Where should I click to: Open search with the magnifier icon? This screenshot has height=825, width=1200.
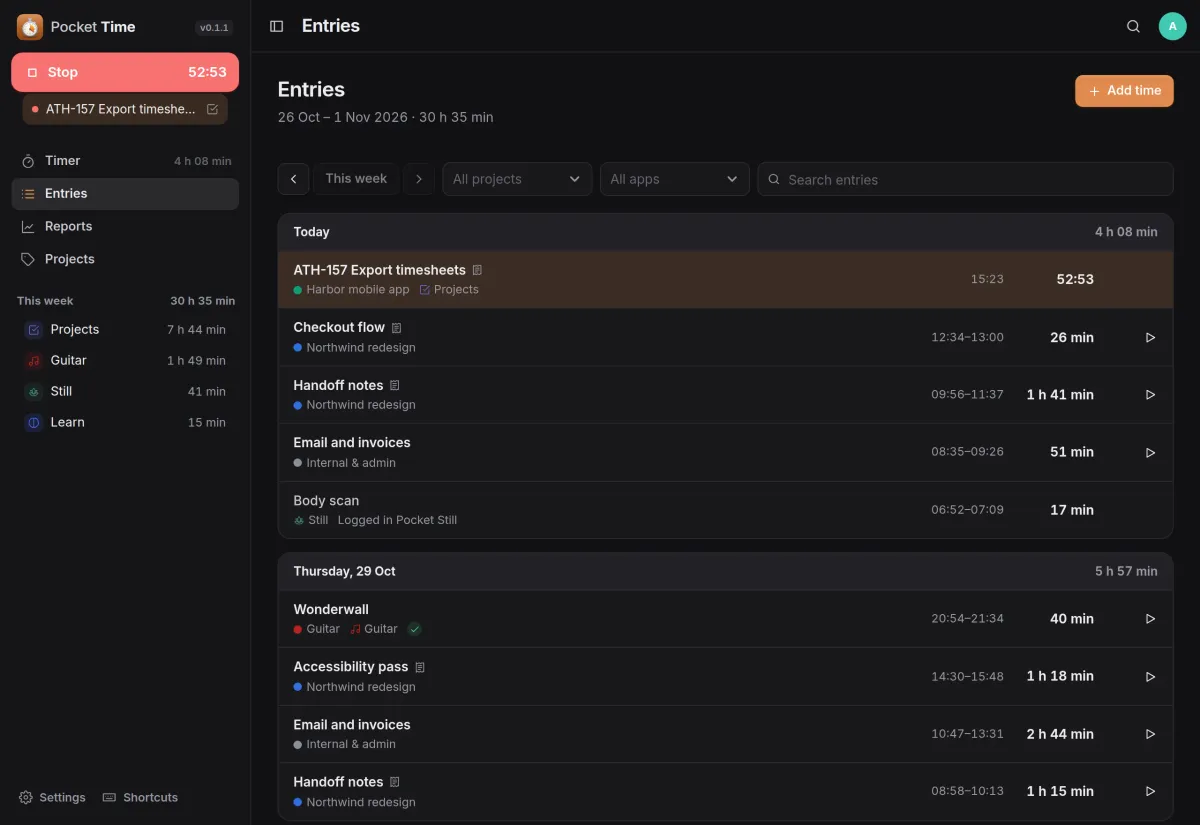(1133, 26)
